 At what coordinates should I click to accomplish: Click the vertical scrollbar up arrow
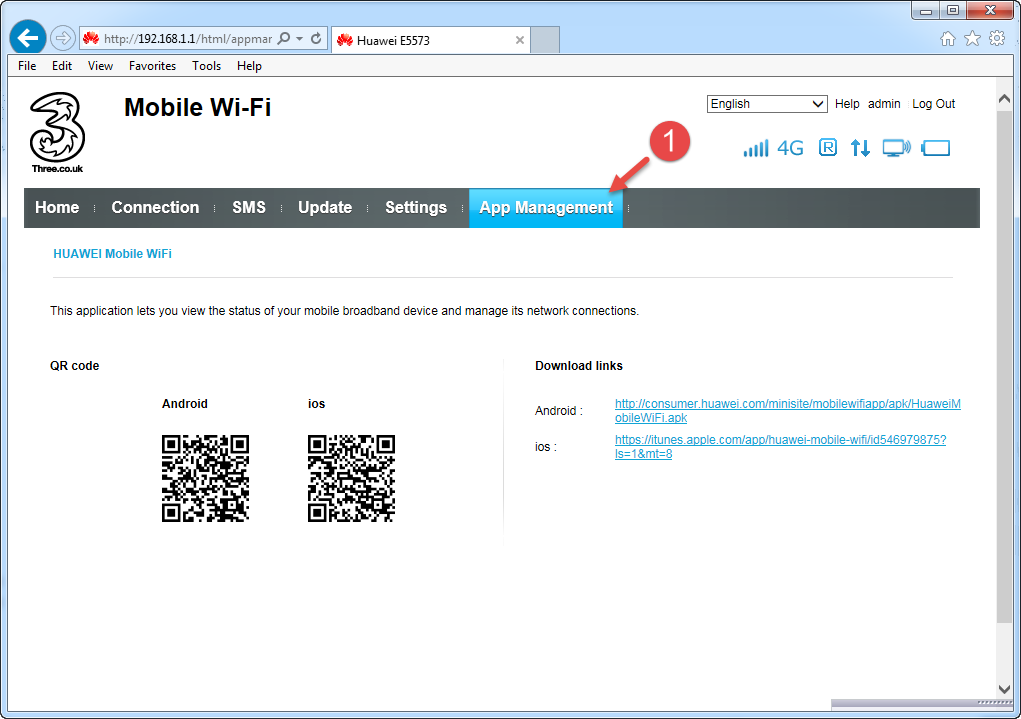tap(1004, 99)
